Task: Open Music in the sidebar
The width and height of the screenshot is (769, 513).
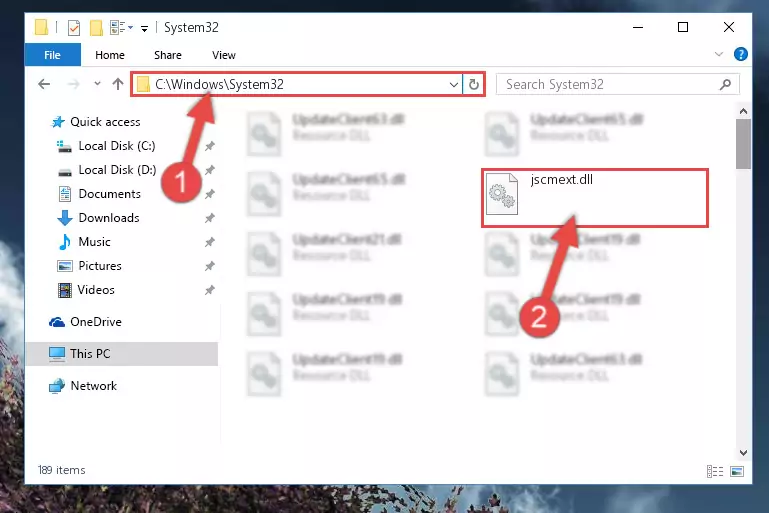Action: (x=84, y=242)
